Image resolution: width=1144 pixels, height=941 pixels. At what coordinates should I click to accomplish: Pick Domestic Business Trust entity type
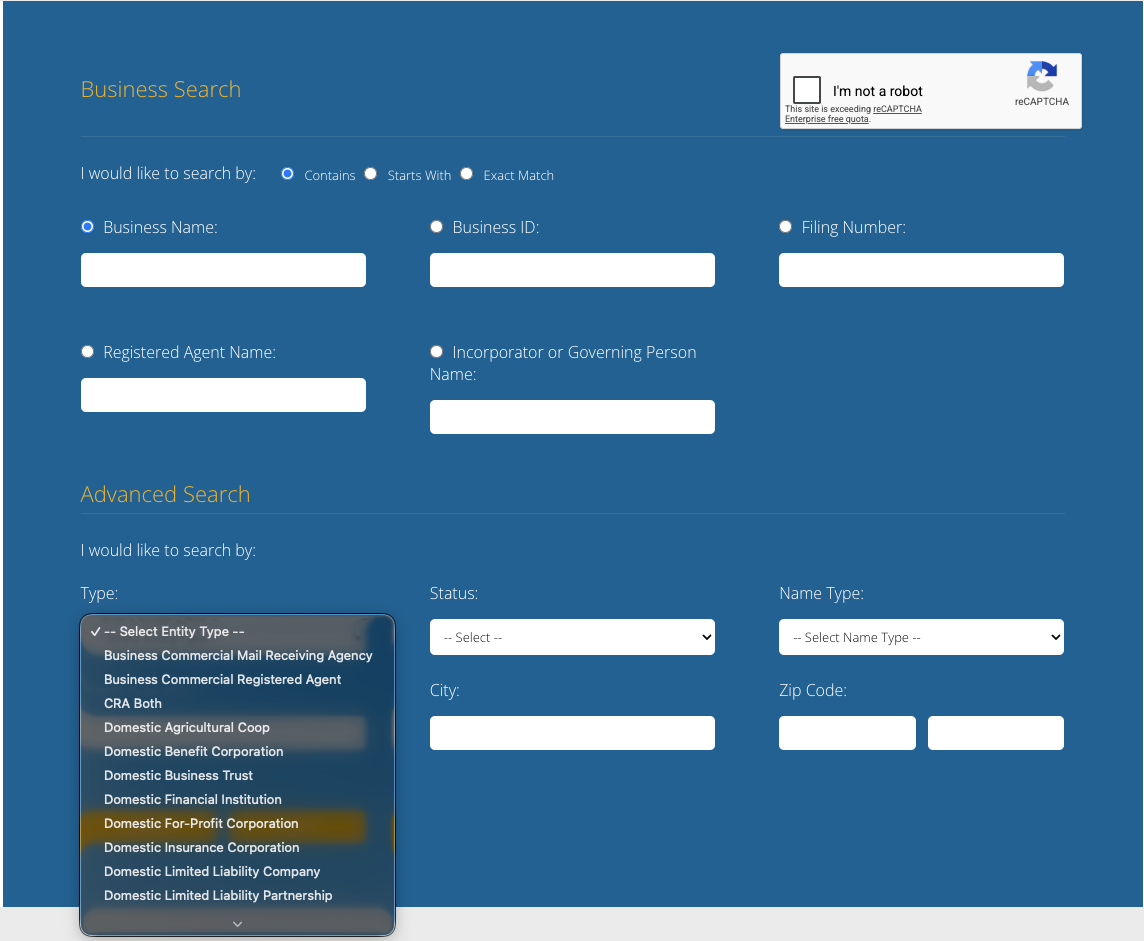coord(237,776)
